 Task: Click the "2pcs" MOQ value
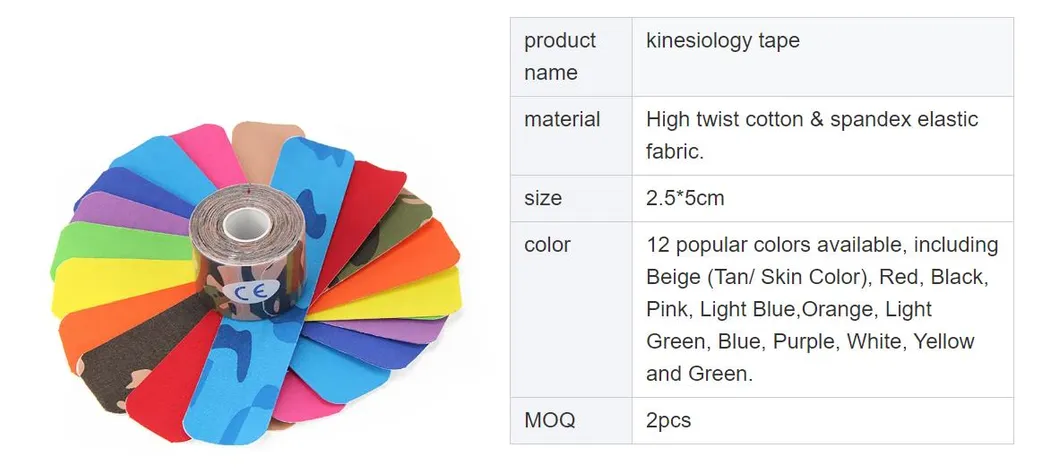tap(668, 420)
